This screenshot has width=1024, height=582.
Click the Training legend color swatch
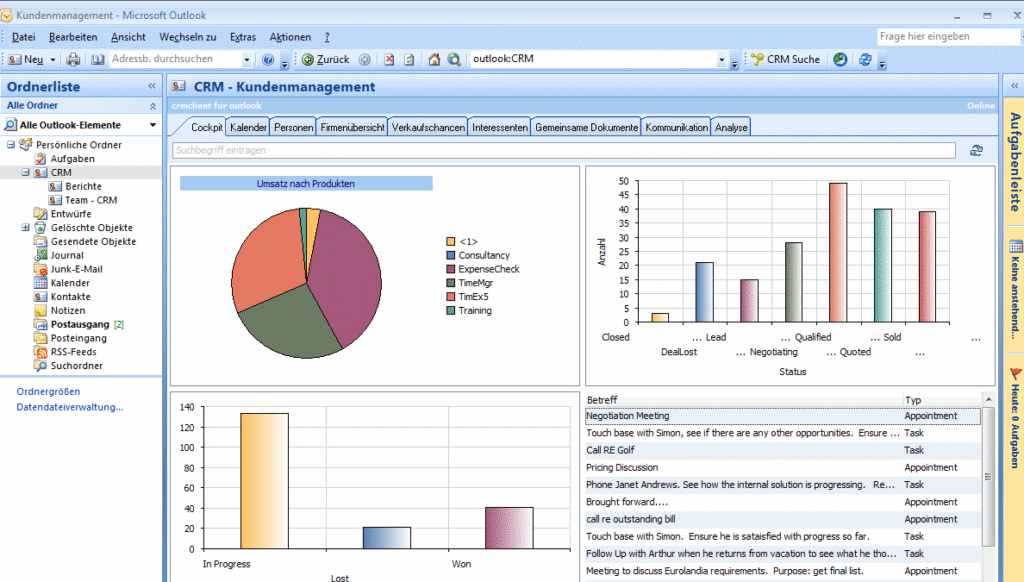[451, 310]
